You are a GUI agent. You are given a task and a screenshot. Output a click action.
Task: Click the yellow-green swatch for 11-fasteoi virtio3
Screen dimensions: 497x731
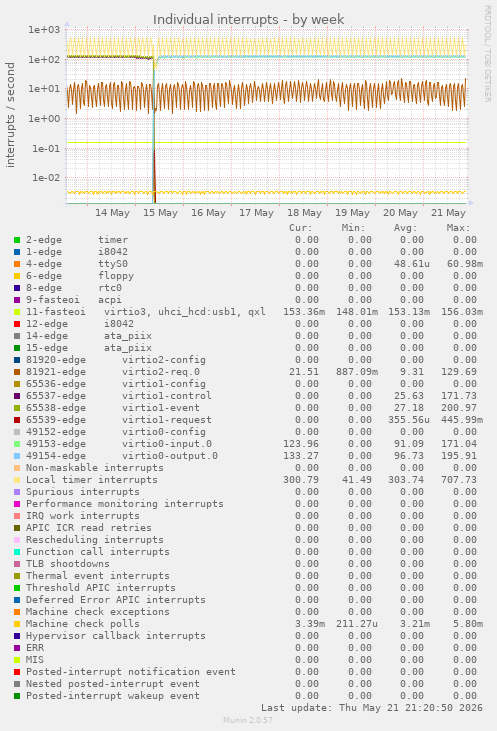click(17, 312)
